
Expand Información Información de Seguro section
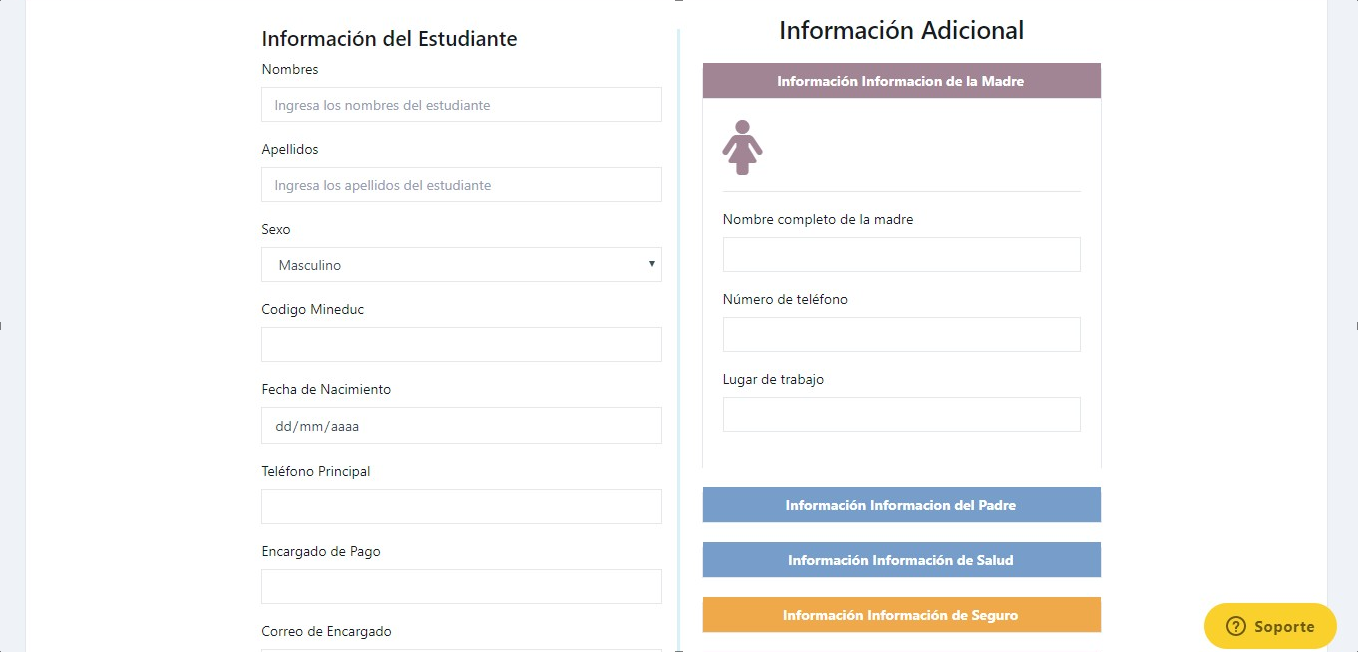tap(901, 615)
